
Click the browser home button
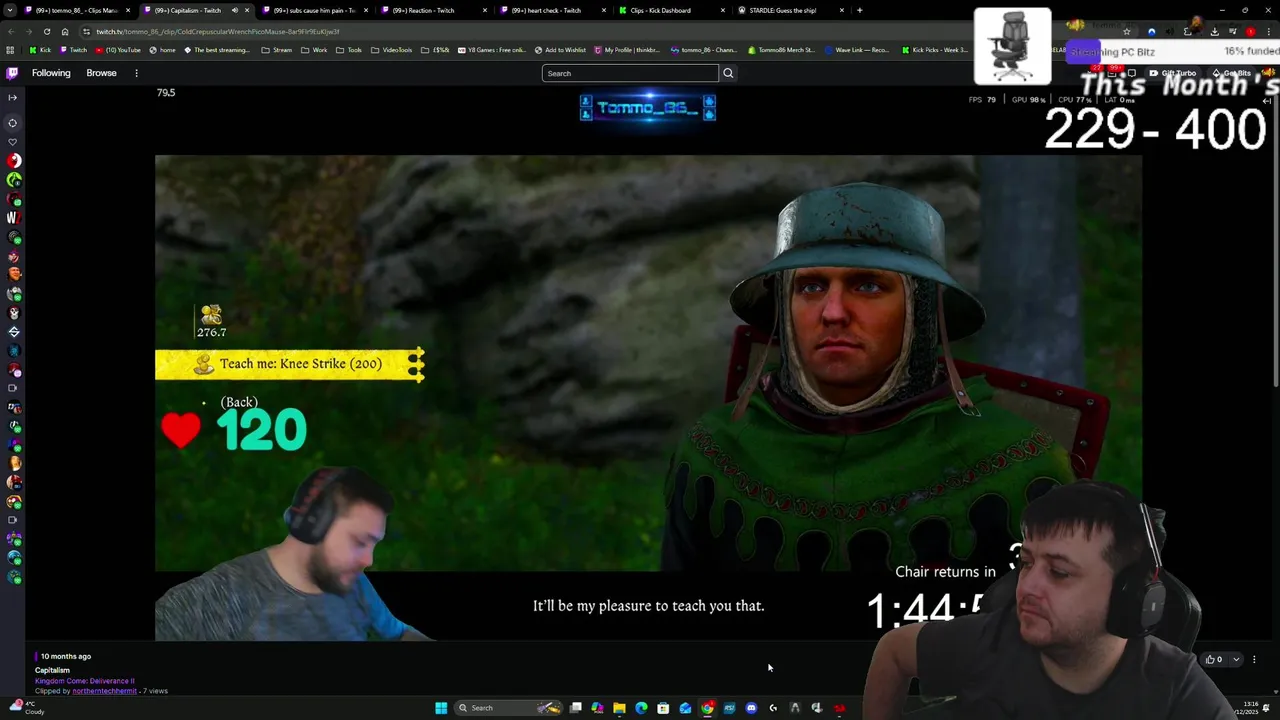65,31
